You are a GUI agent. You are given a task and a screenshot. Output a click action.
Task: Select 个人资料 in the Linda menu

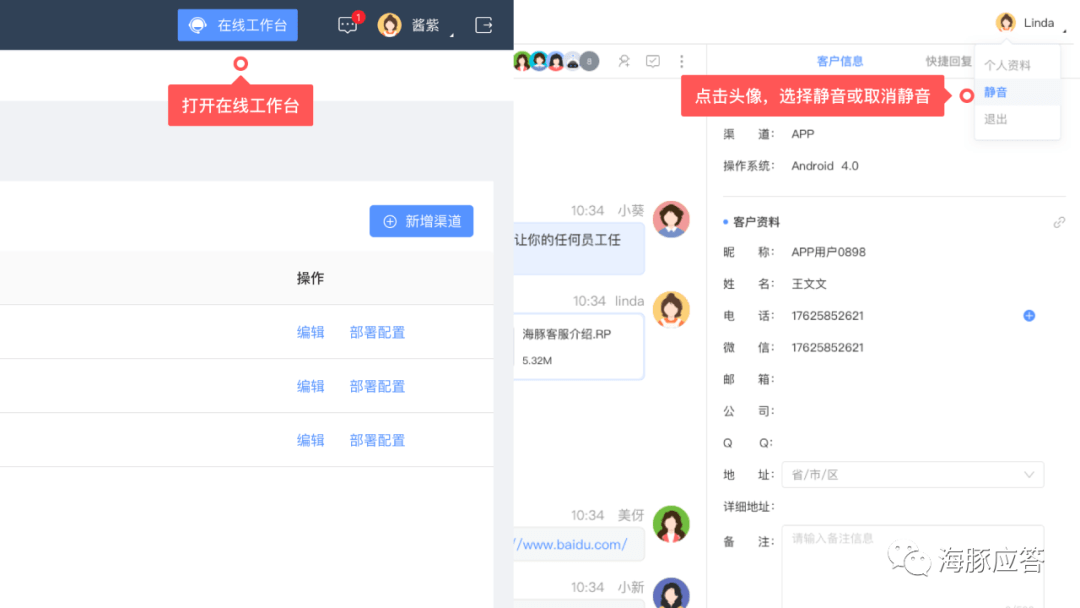click(1007, 65)
